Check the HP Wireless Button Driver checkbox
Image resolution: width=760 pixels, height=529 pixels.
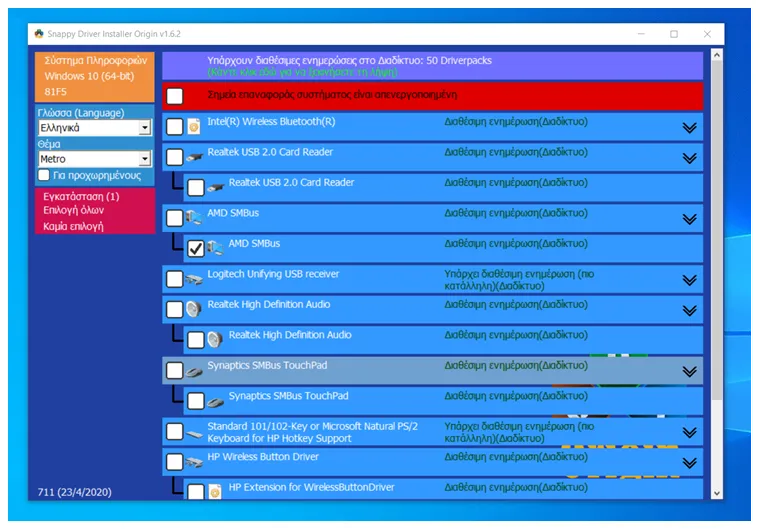174,462
